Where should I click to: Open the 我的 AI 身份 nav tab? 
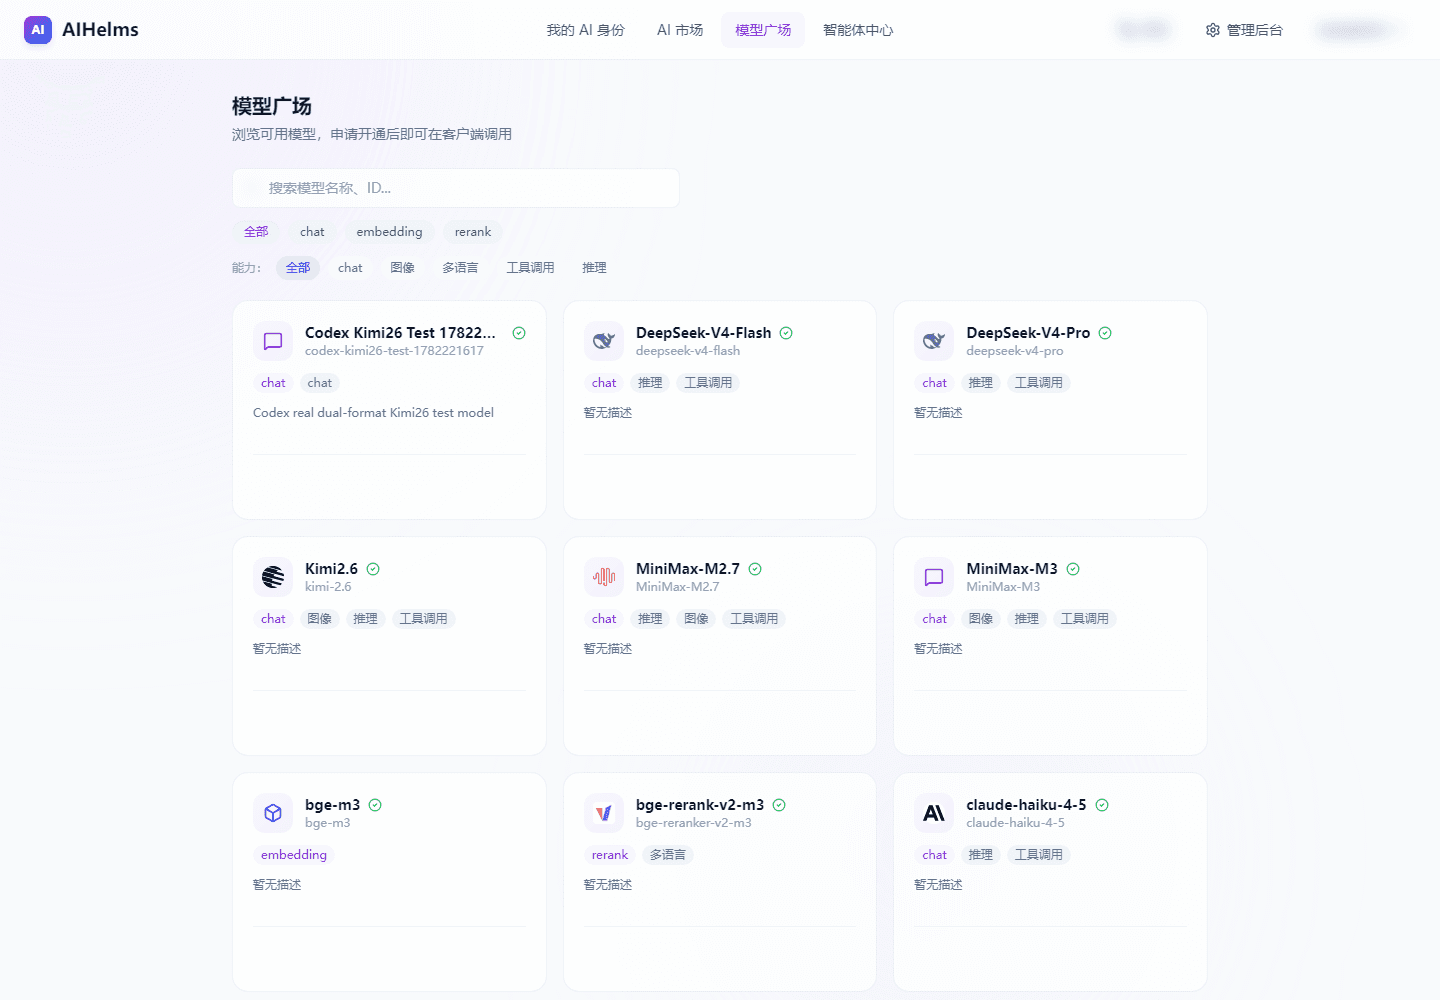(x=585, y=30)
